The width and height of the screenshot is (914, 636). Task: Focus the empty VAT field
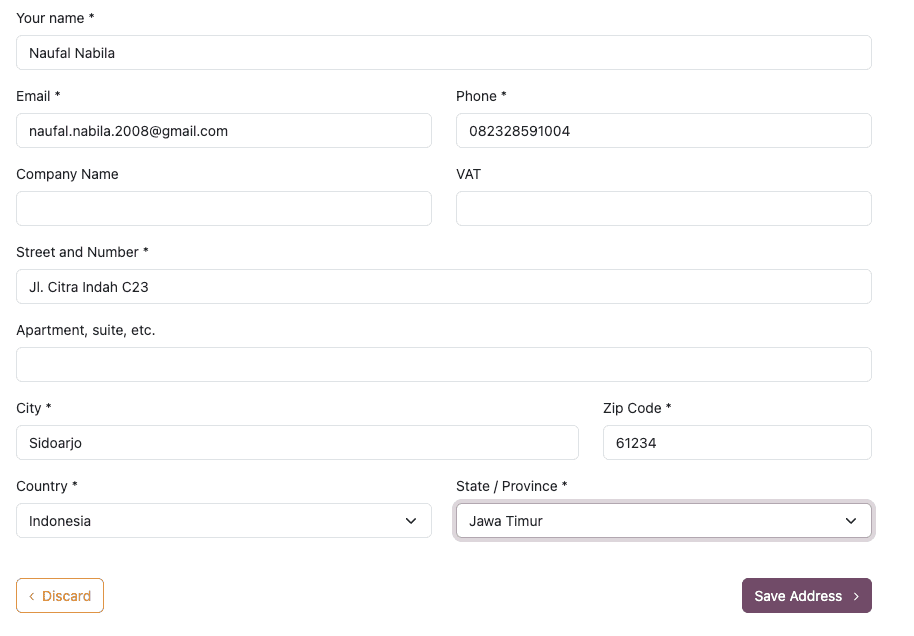click(x=663, y=209)
